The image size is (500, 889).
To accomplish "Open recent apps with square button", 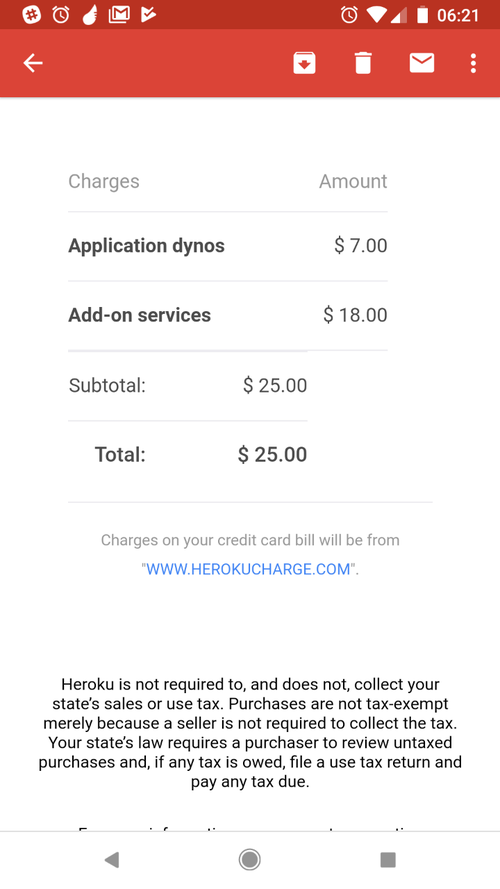I will 388,860.
